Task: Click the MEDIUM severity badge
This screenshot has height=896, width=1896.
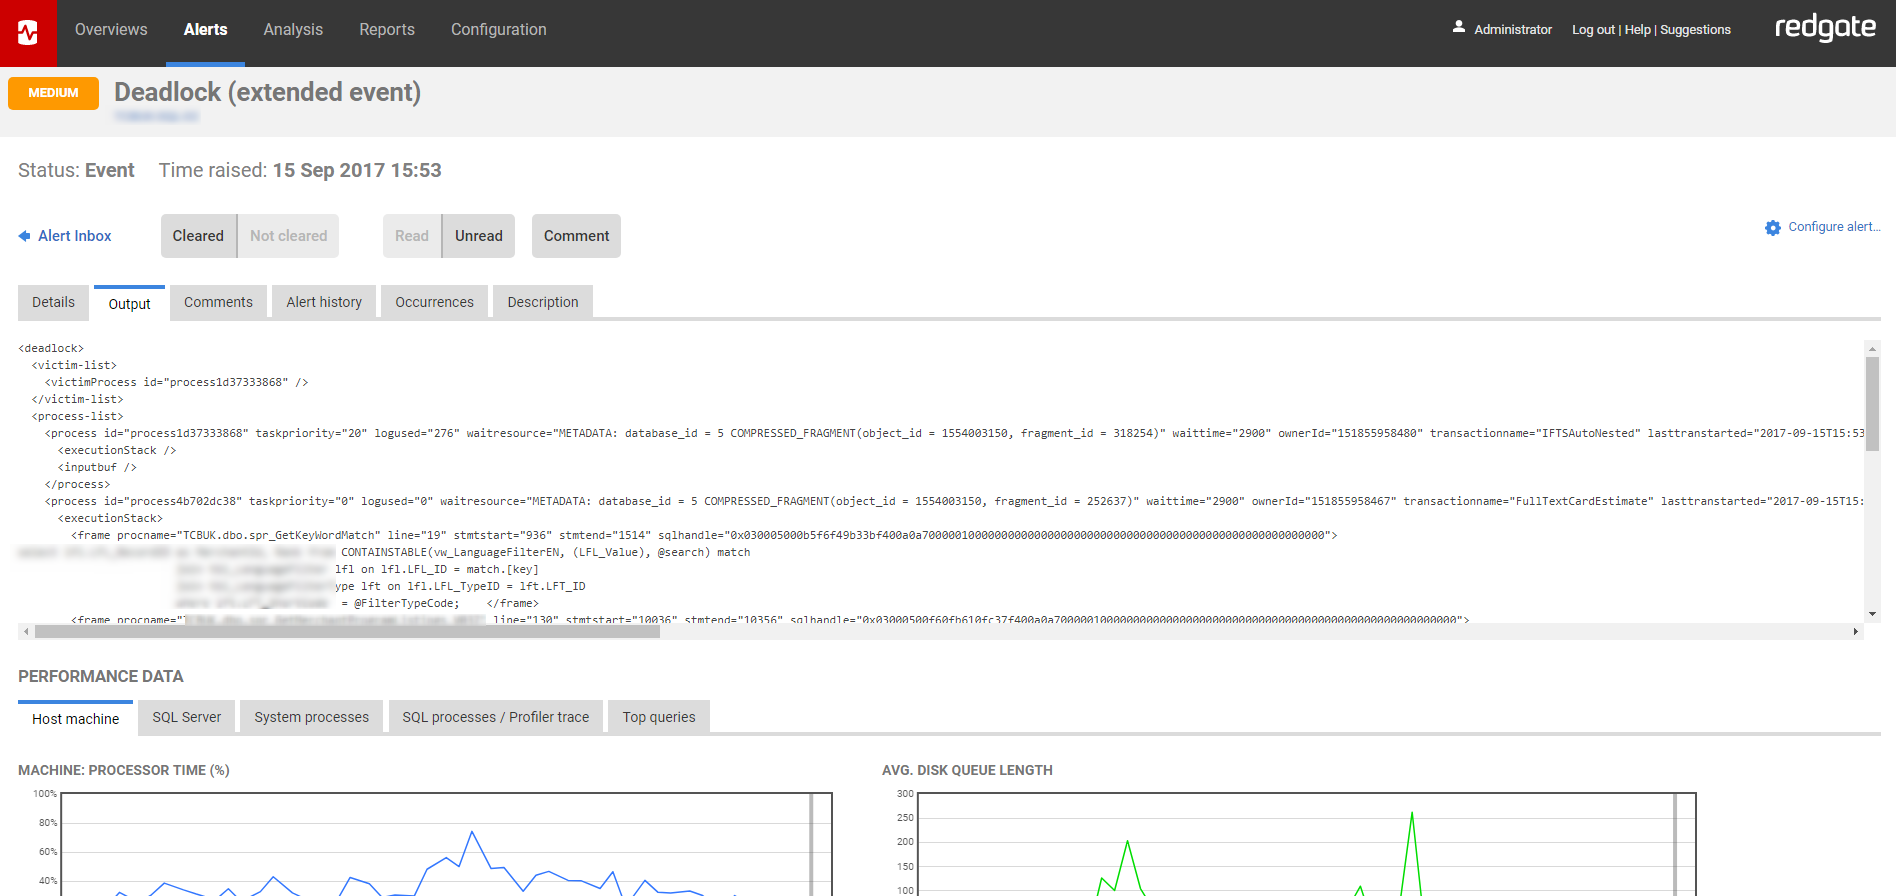Action: click(53, 93)
